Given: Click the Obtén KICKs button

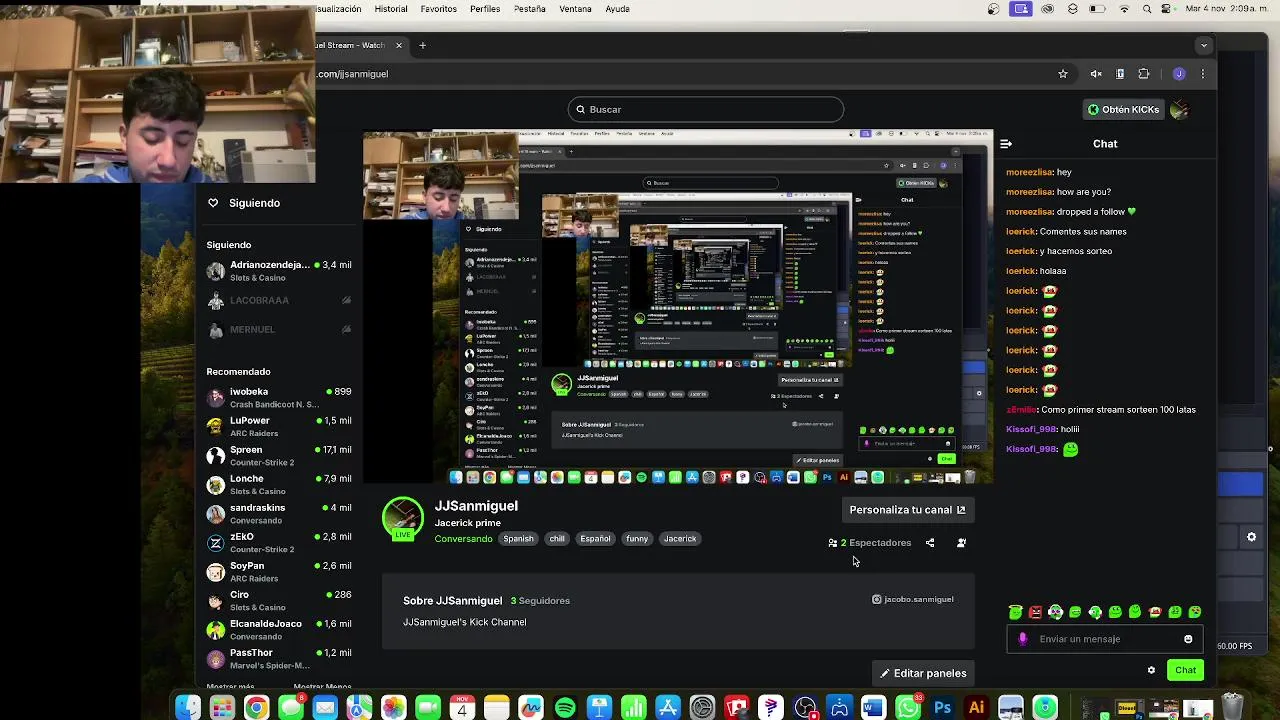Looking at the screenshot, I should (x=1124, y=110).
